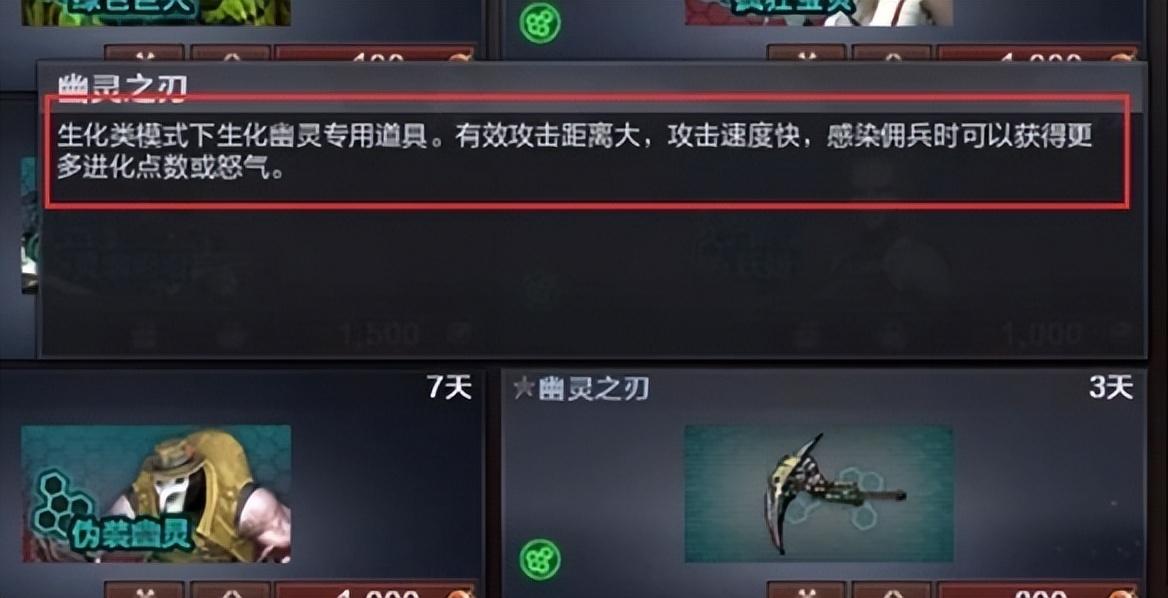This screenshot has height=598, width=1168.
Task: Click green biohazard badge on 幽灵之刃 card
Action: (x=540, y=559)
